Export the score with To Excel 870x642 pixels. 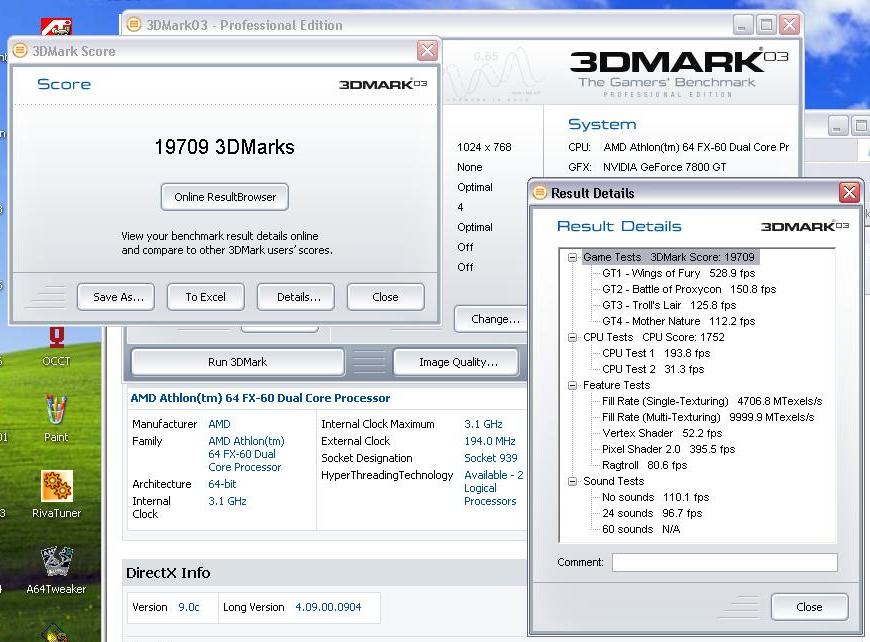[206, 297]
